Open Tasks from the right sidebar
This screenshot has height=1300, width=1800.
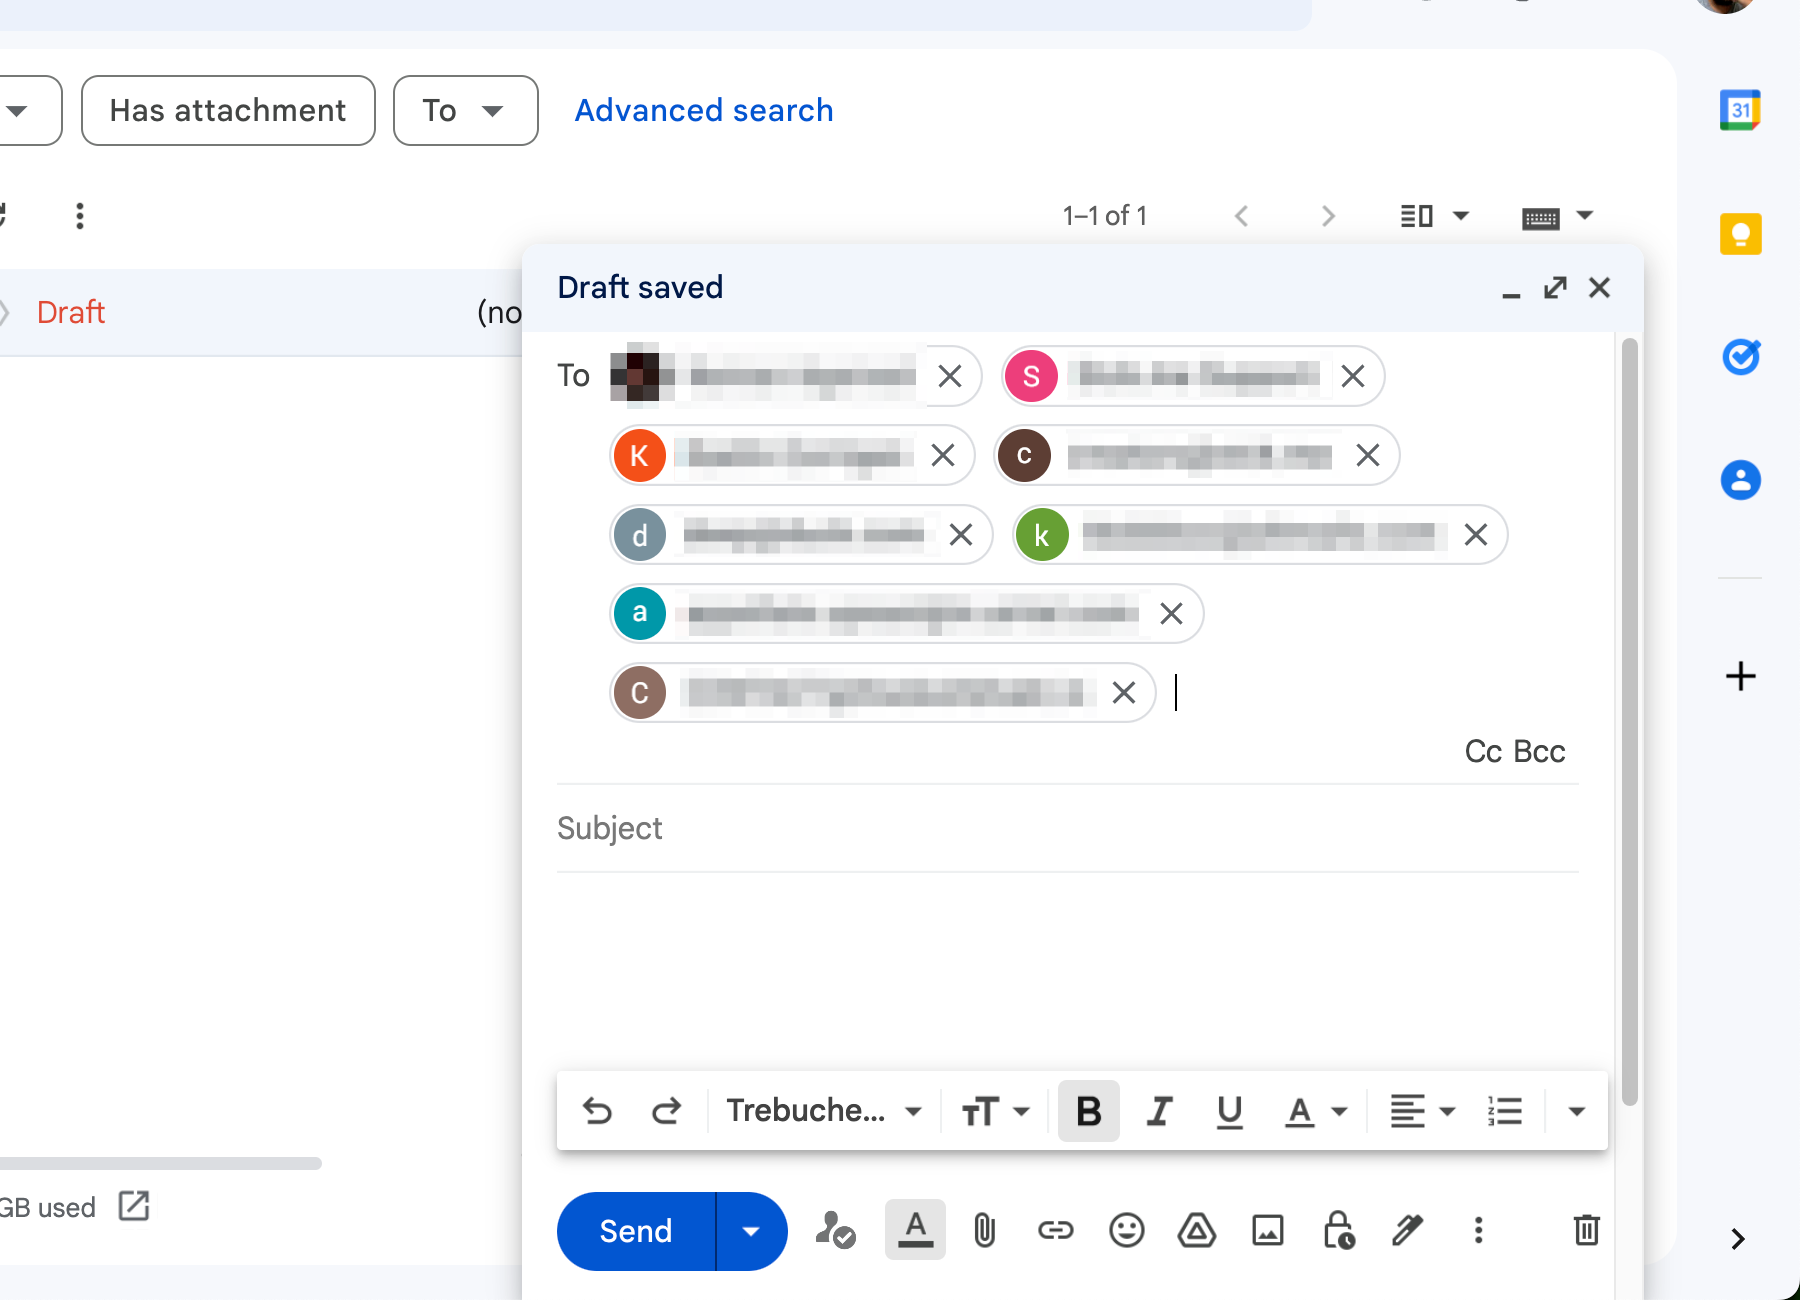[1740, 357]
